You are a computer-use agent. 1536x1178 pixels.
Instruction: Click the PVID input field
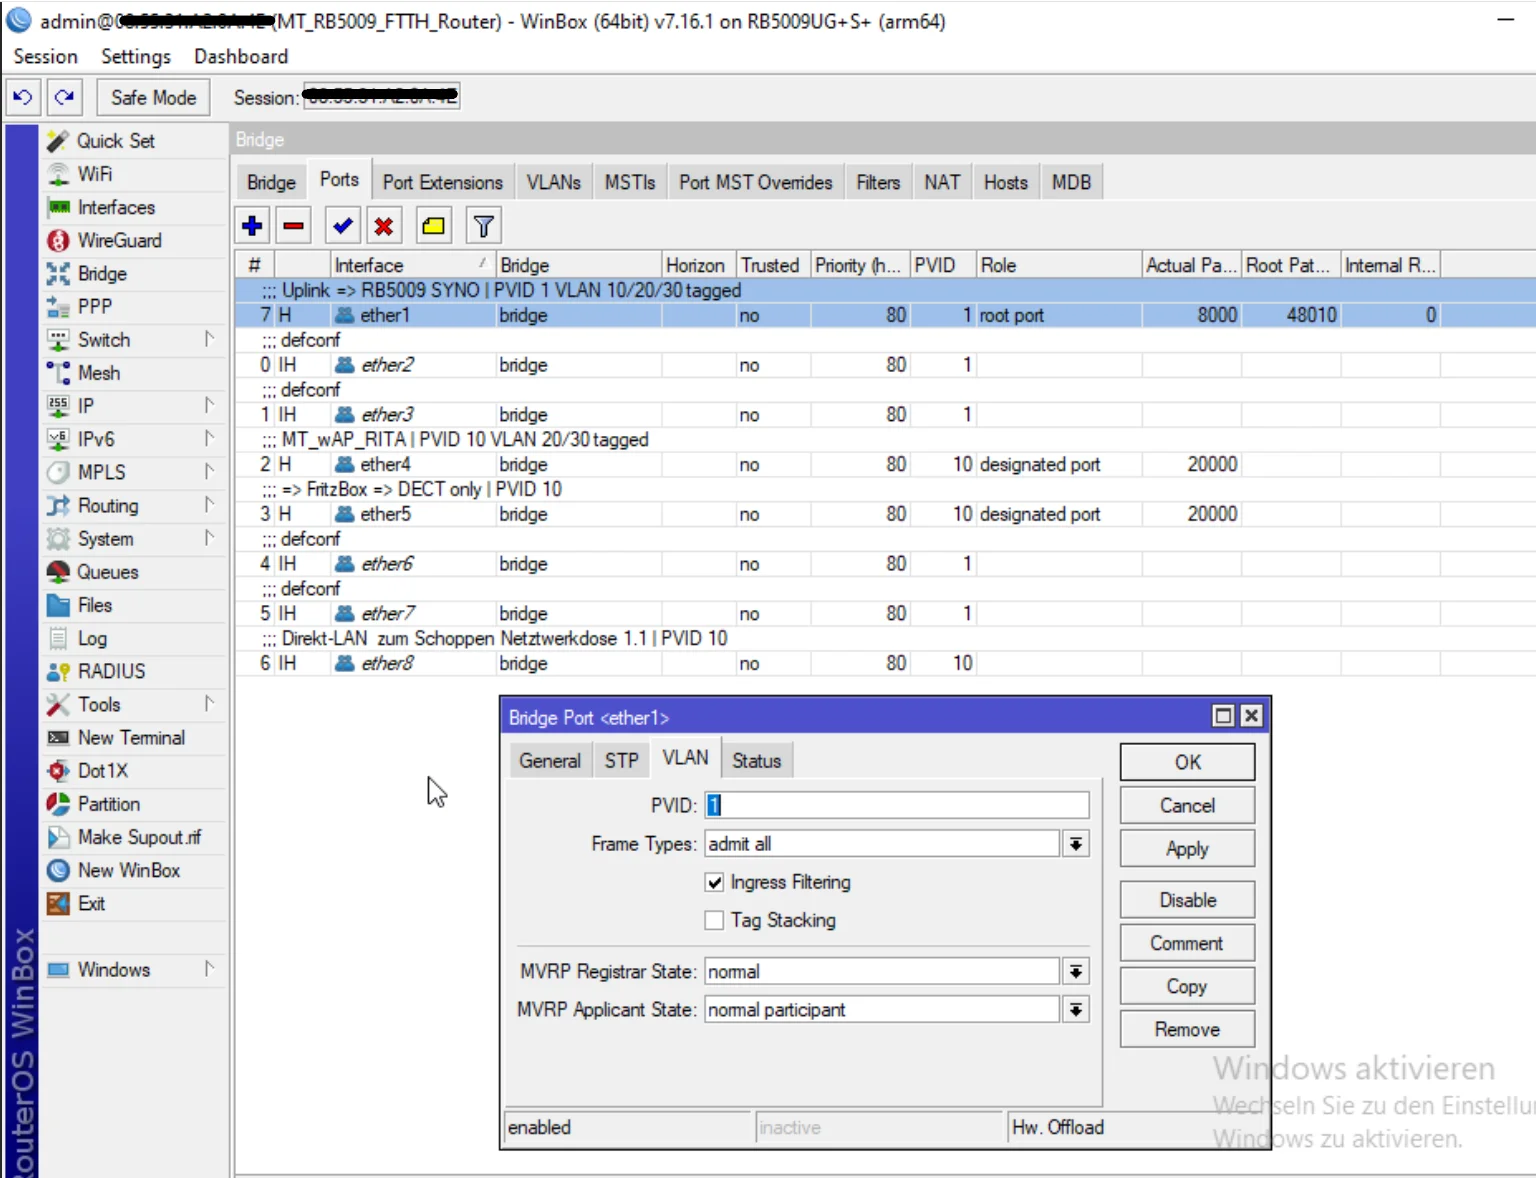(x=897, y=805)
